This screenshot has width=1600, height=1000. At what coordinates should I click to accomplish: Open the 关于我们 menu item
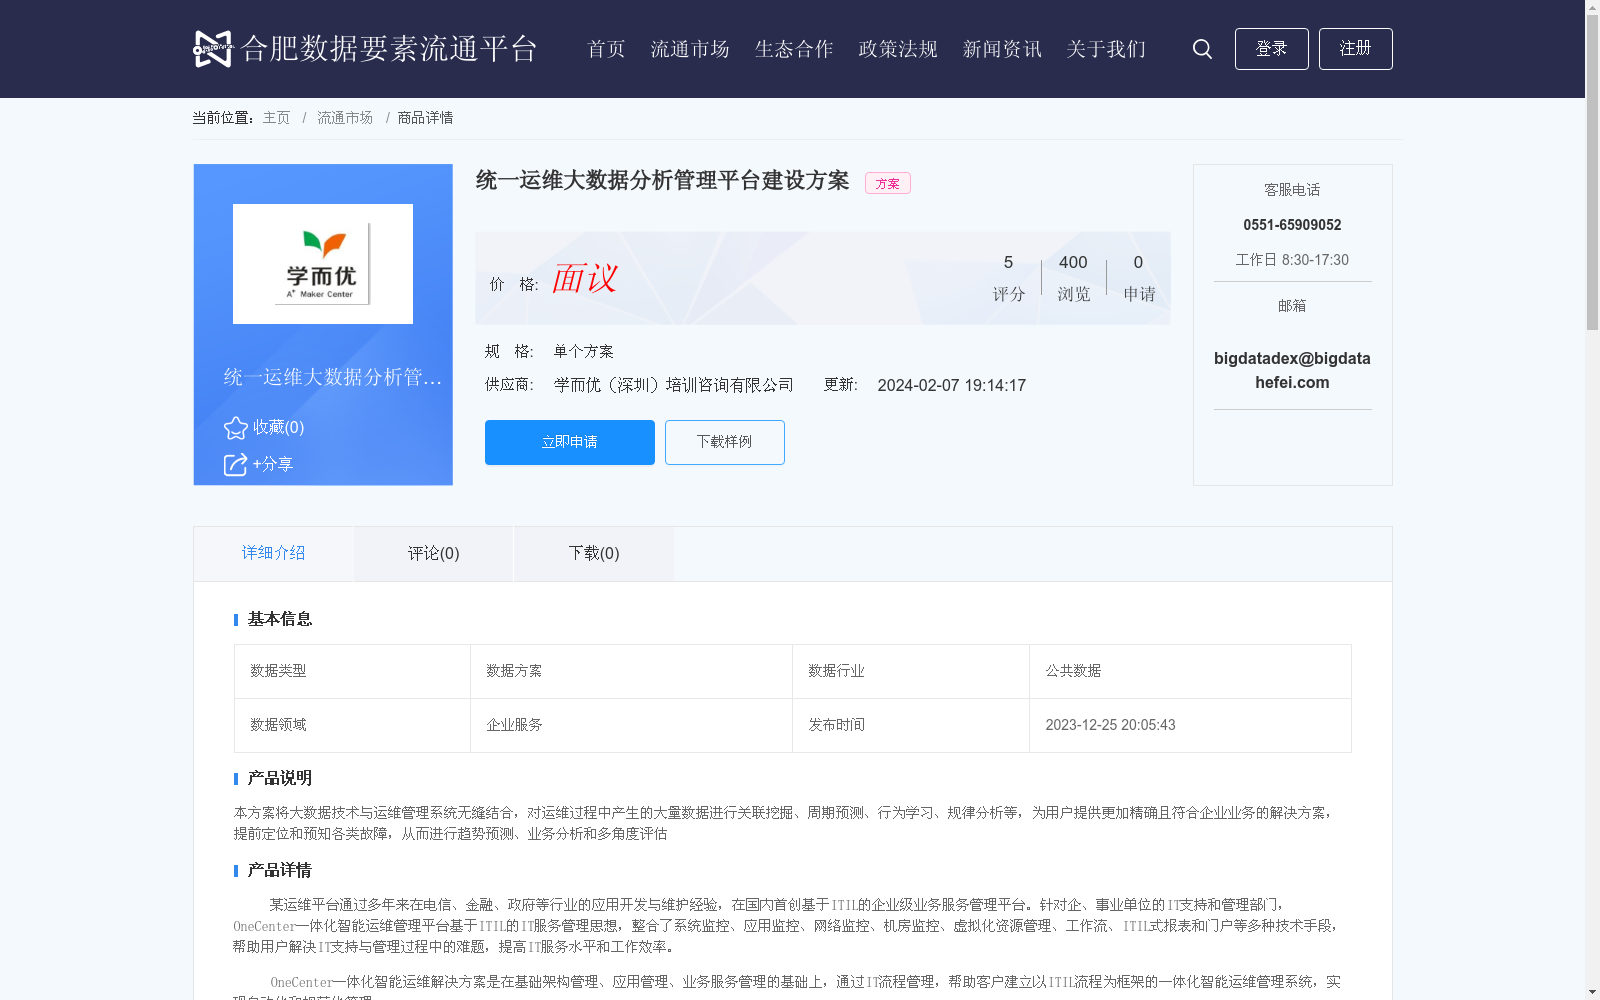pos(1106,49)
